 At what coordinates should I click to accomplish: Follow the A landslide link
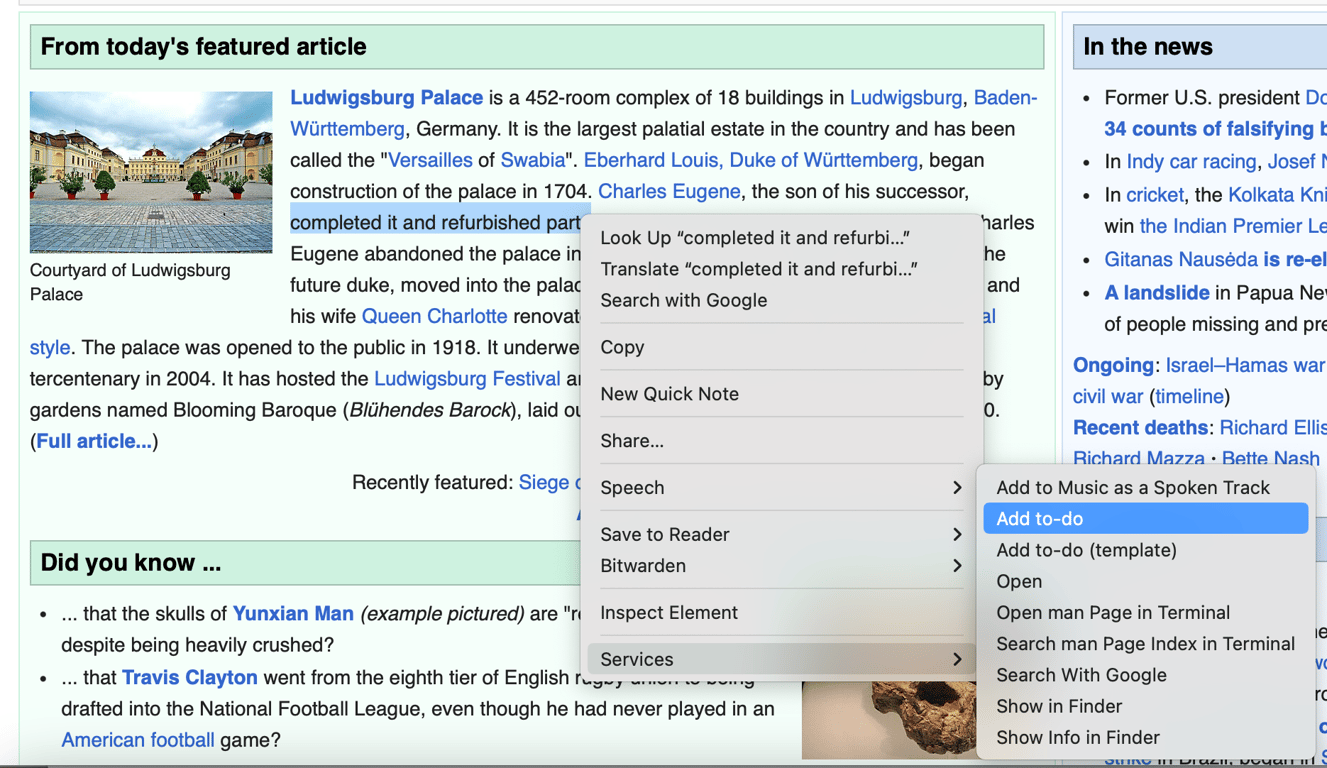coord(1157,293)
